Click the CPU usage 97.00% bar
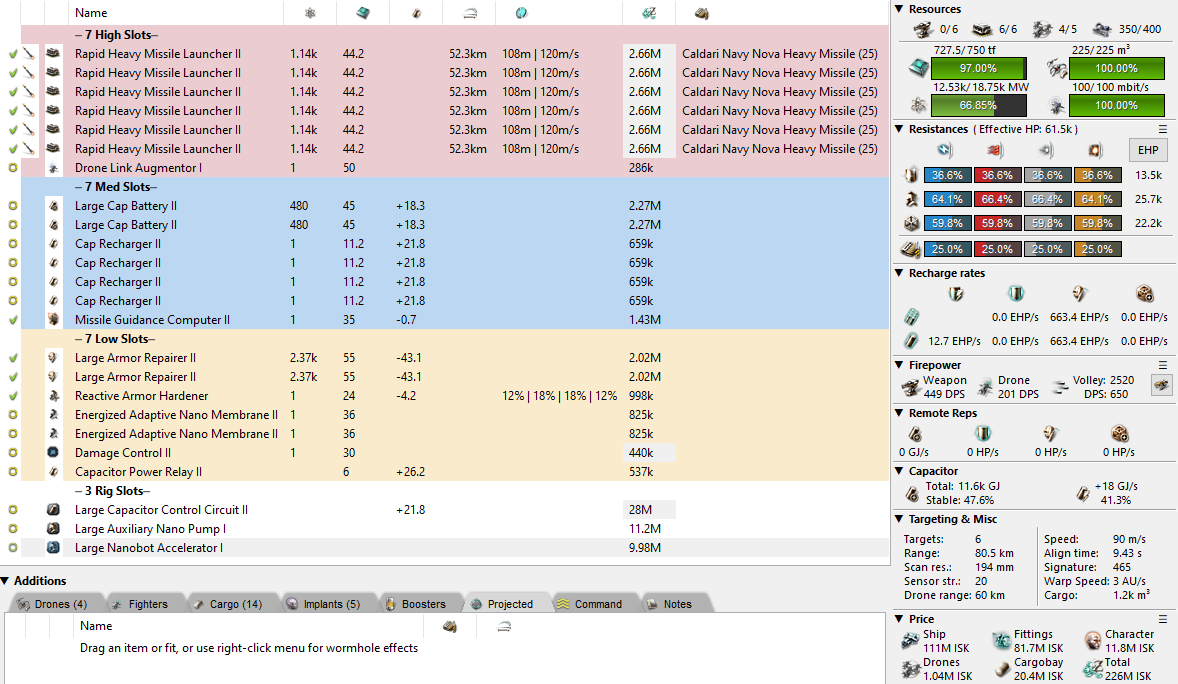 (x=978, y=68)
